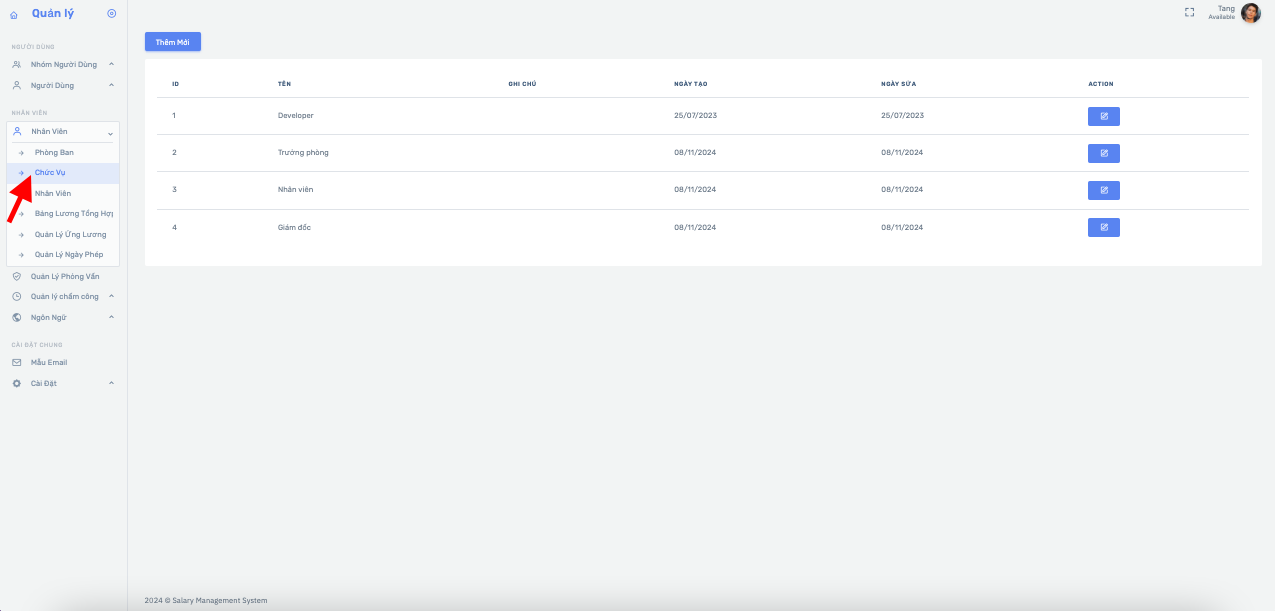The height and width of the screenshot is (611, 1275).
Task: Click the edit icon for Developer row
Action: pyautogui.click(x=1103, y=116)
